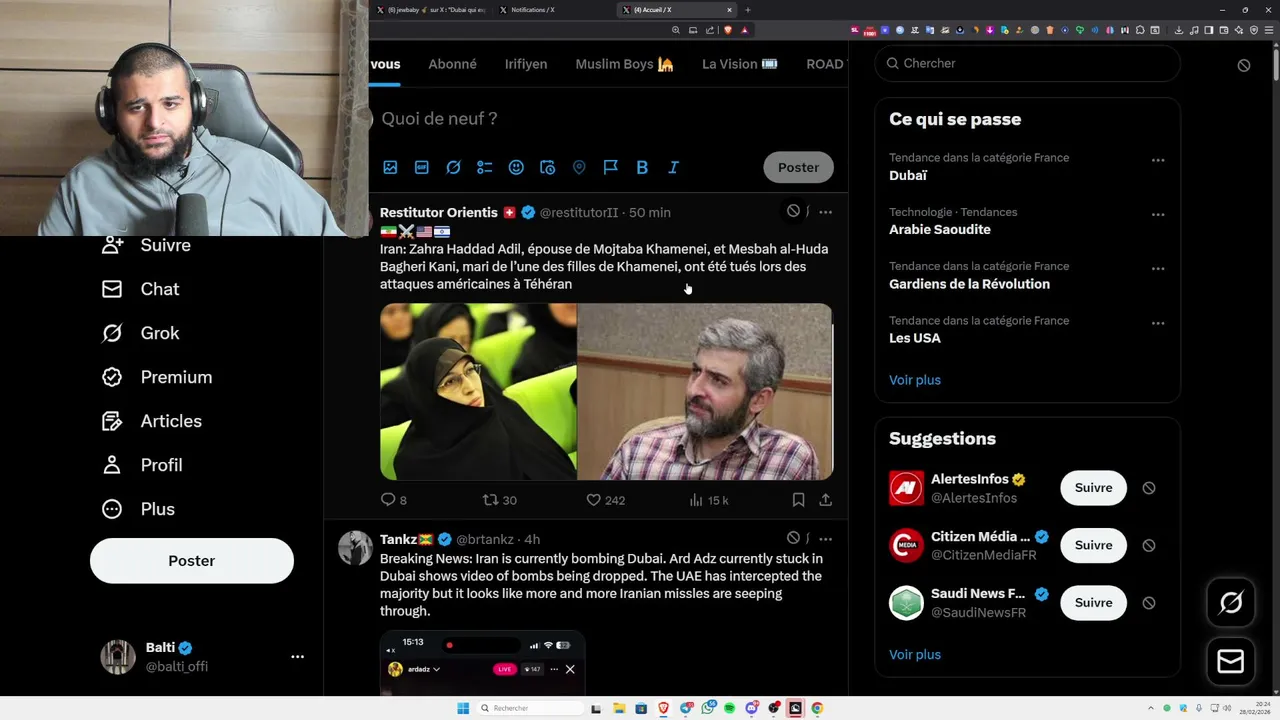This screenshot has width=1280, height=720.
Task: Open Articles in the sidebar
Action: pos(152,421)
